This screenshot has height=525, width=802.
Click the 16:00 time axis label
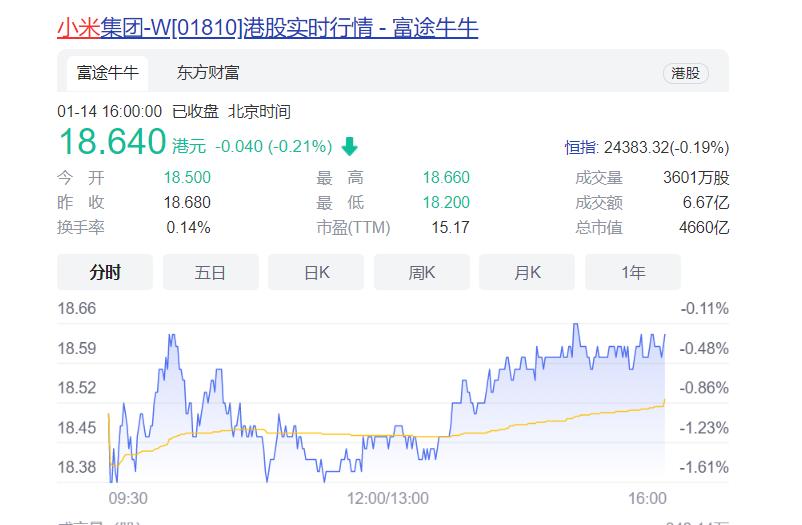pyautogui.click(x=647, y=498)
